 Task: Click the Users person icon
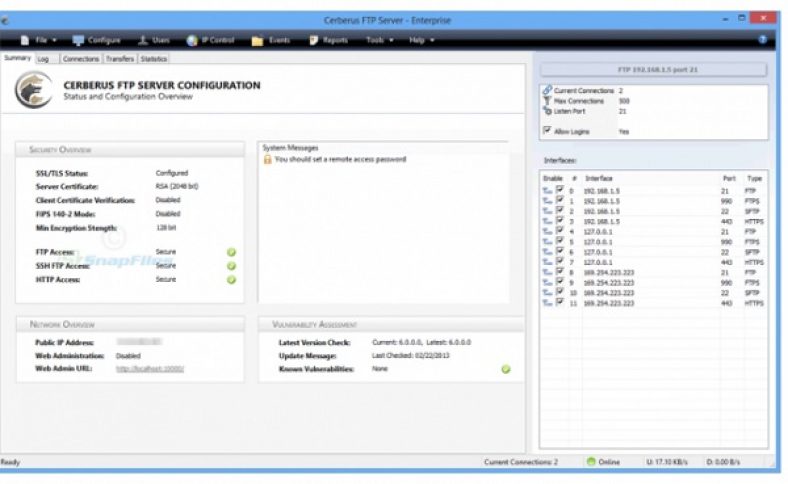[x=143, y=40]
